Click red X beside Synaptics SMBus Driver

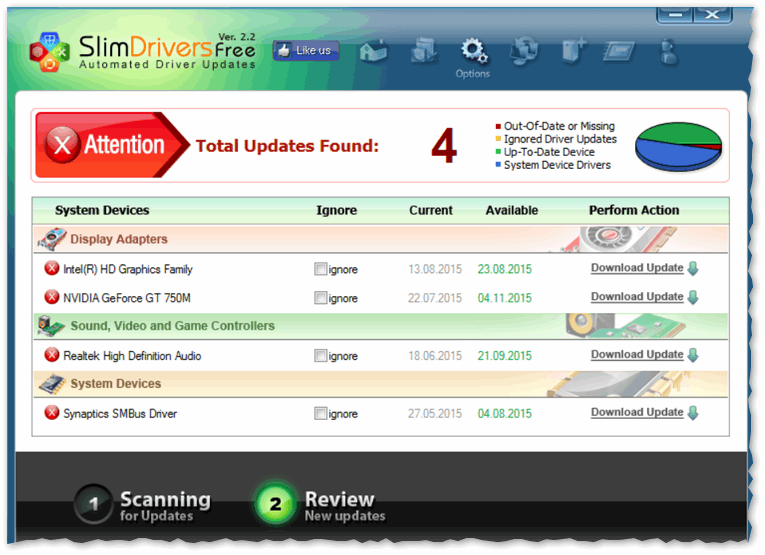click(x=52, y=413)
